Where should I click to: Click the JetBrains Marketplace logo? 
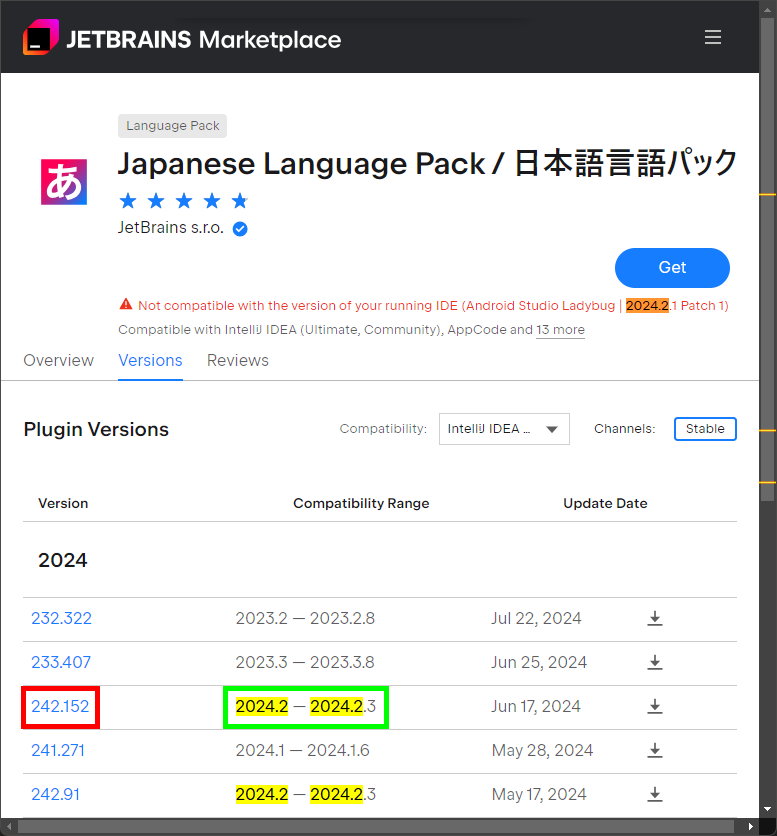pyautogui.click(x=182, y=38)
